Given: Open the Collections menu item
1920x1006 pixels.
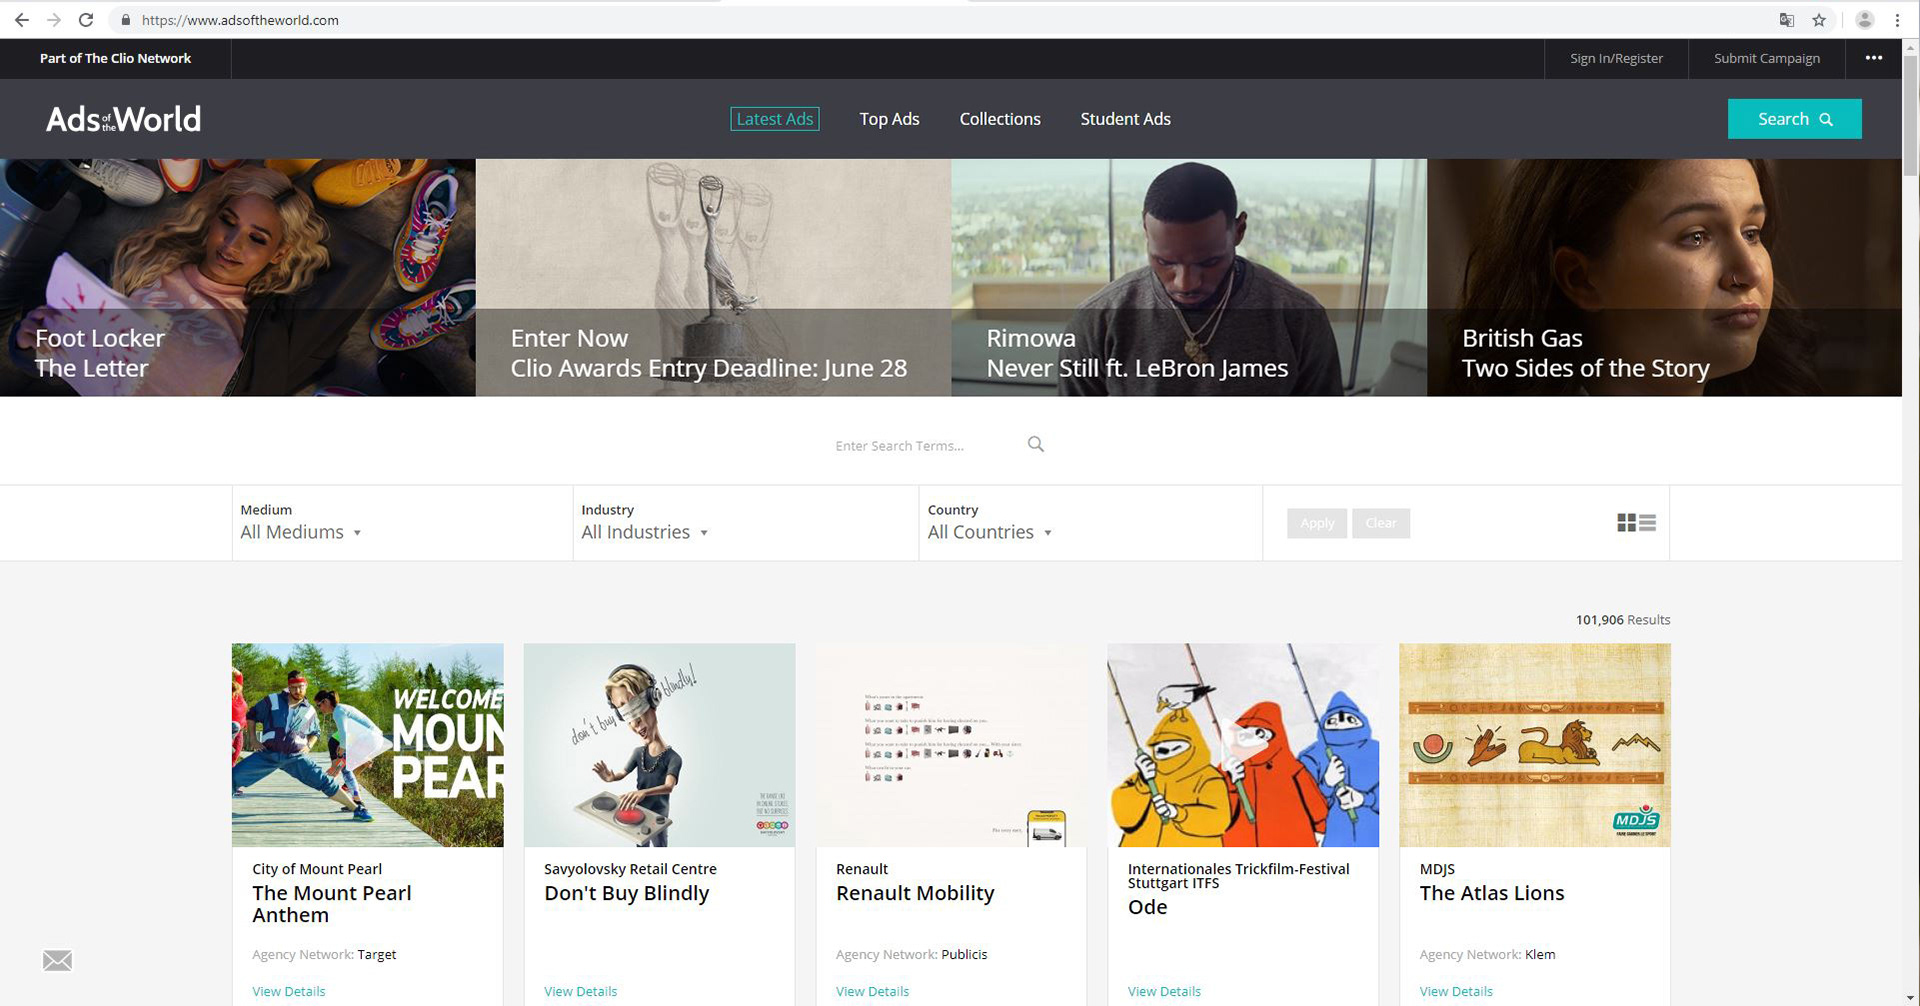Looking at the screenshot, I should point(999,119).
